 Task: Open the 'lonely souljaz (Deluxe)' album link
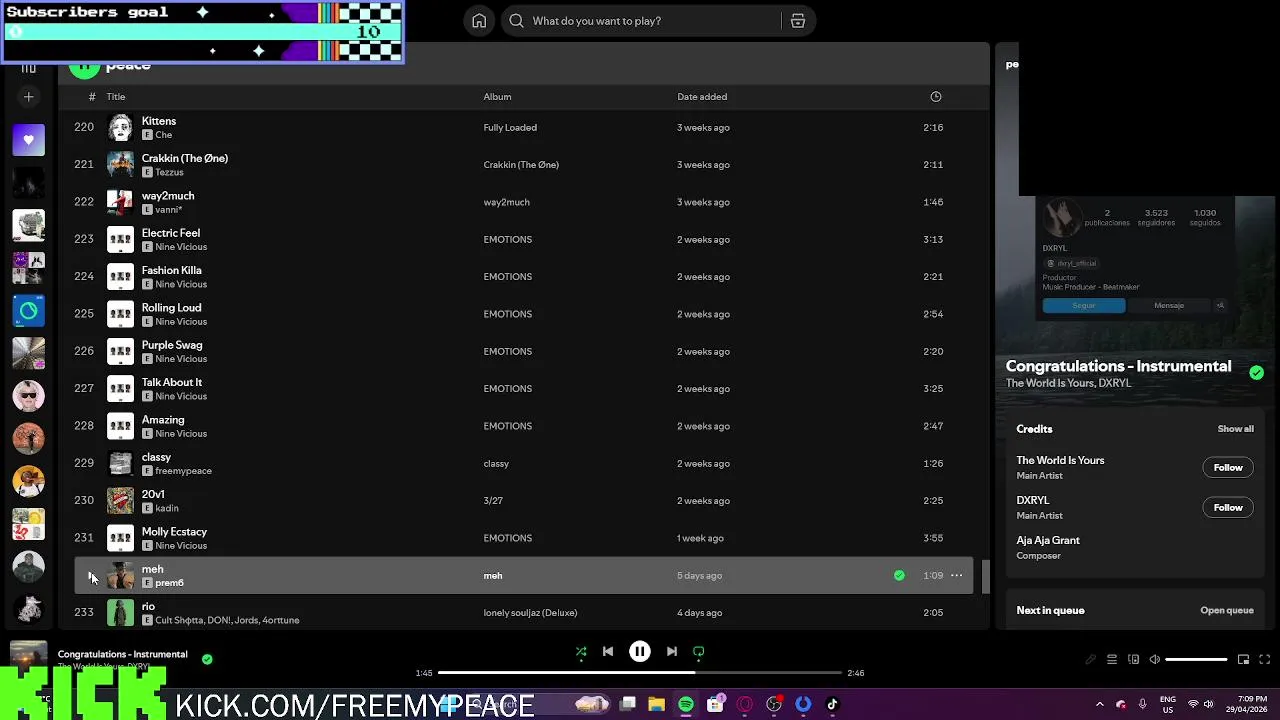click(x=530, y=613)
